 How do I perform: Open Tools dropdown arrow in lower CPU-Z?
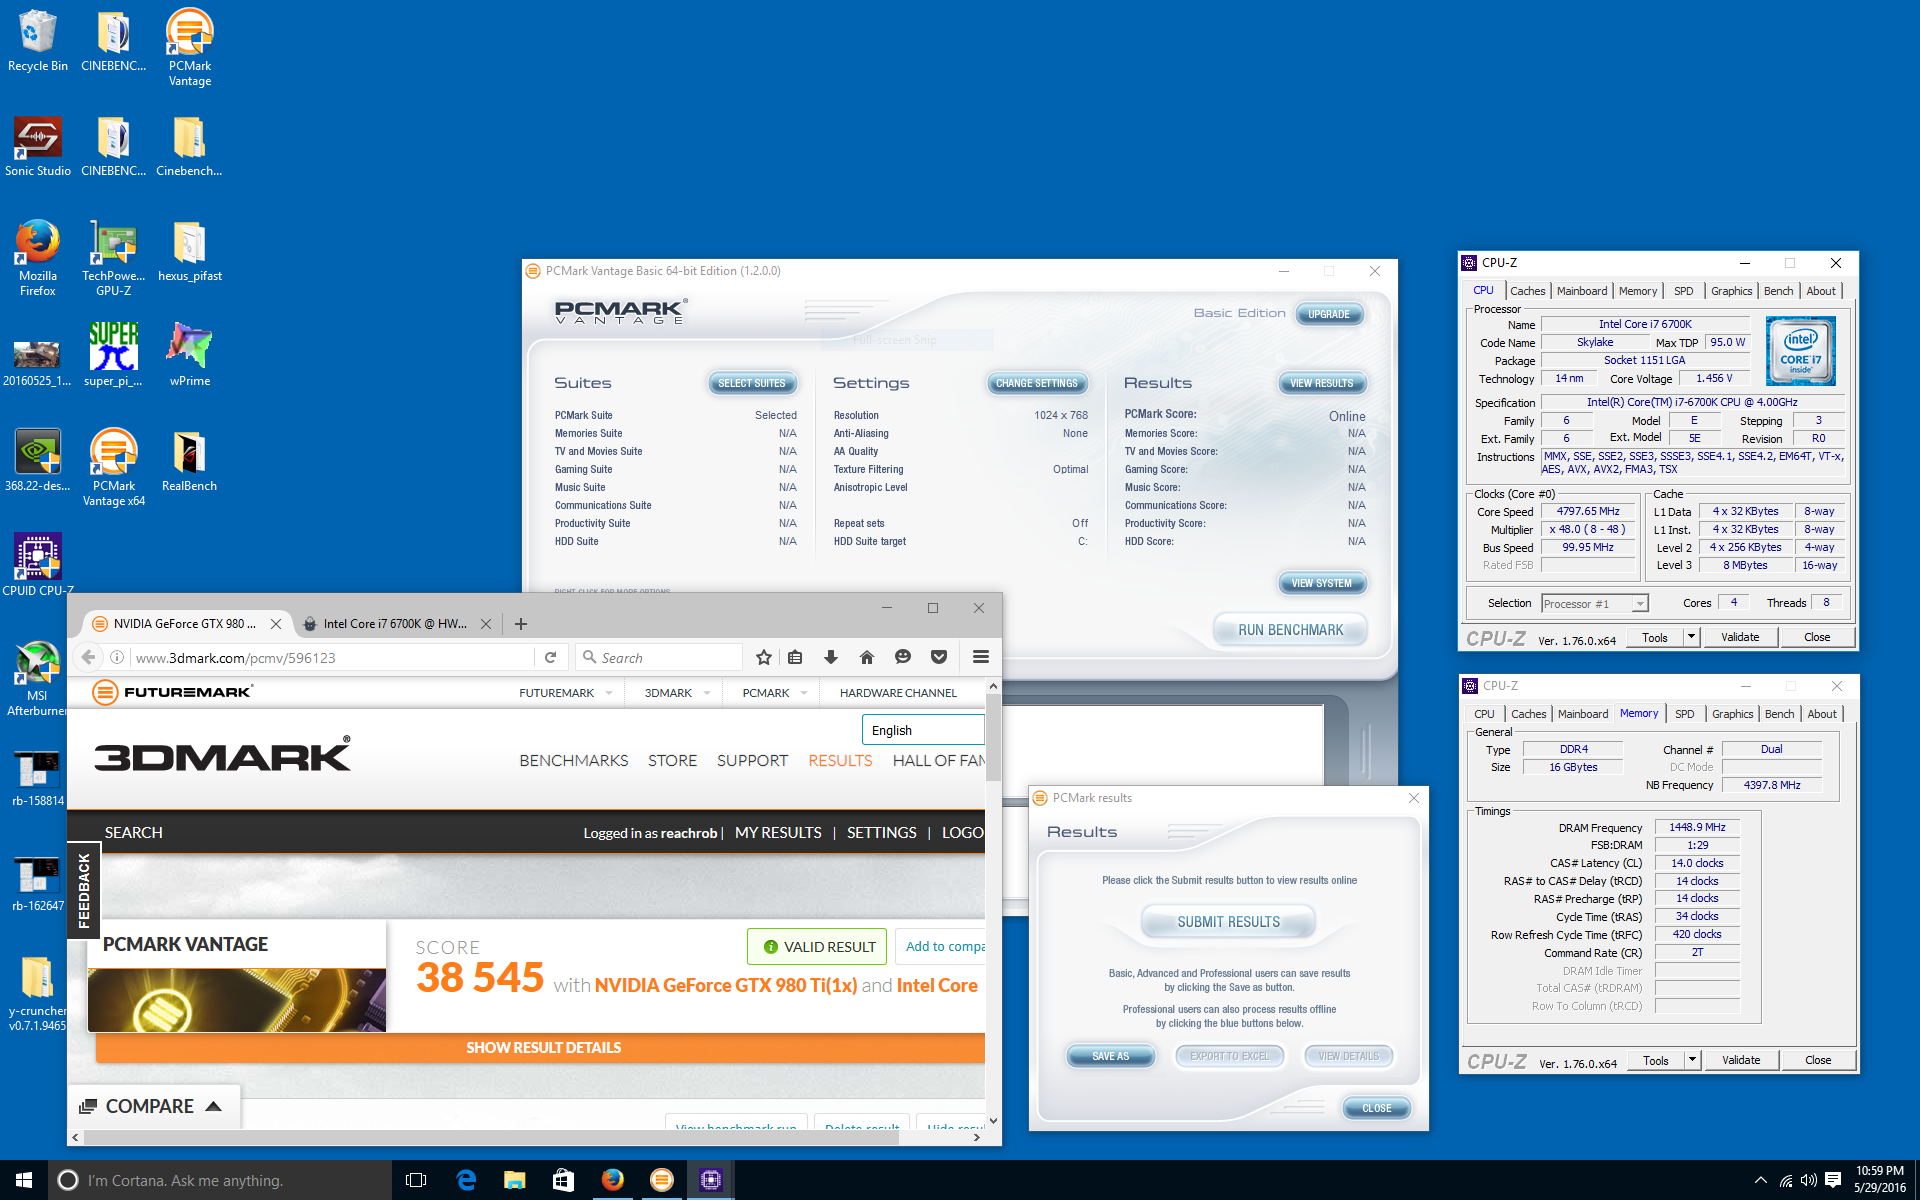[x=1692, y=1060]
